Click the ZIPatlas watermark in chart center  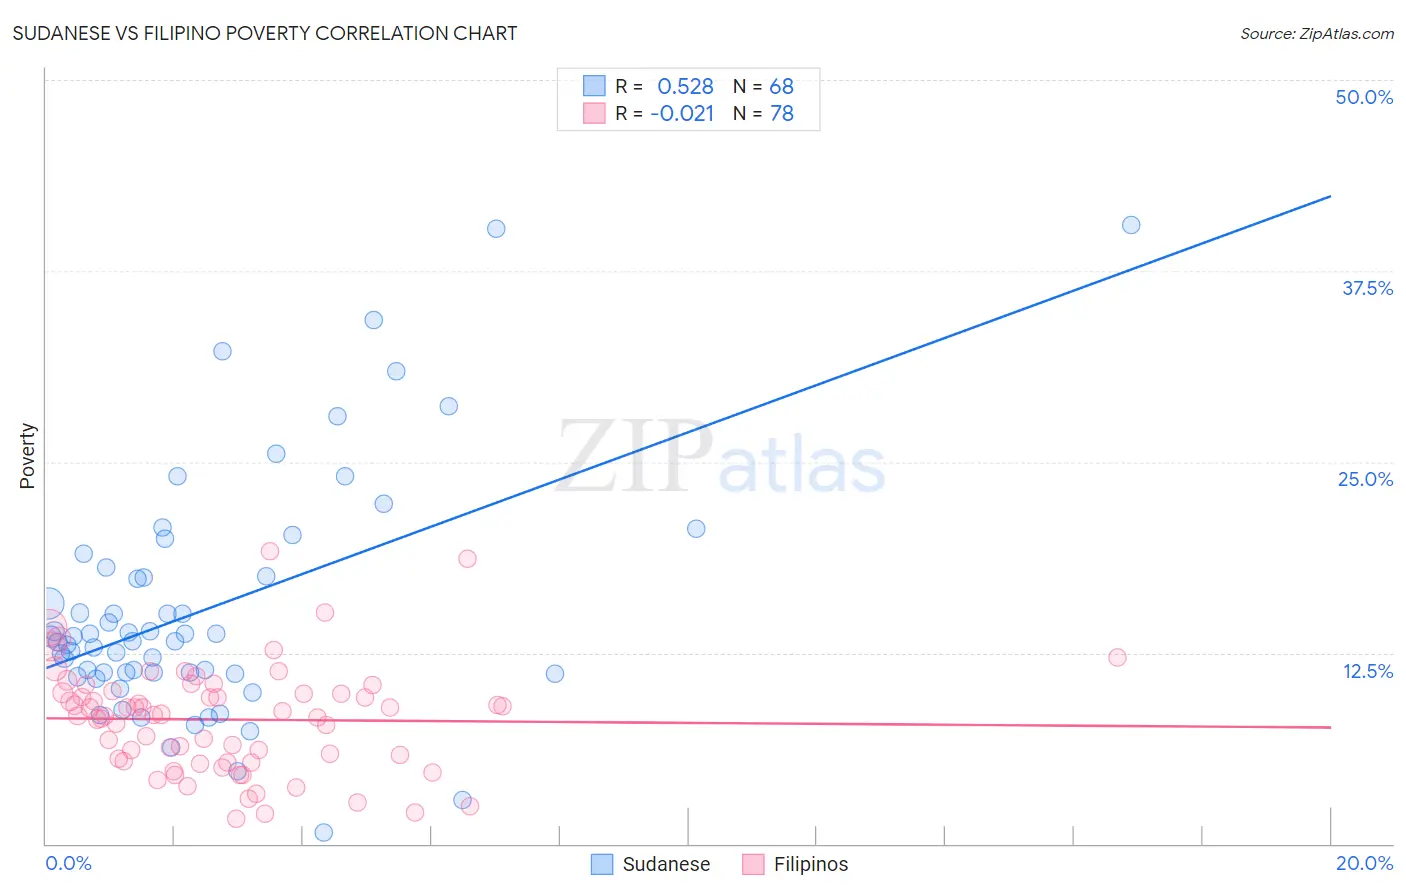pyautogui.click(x=721, y=458)
